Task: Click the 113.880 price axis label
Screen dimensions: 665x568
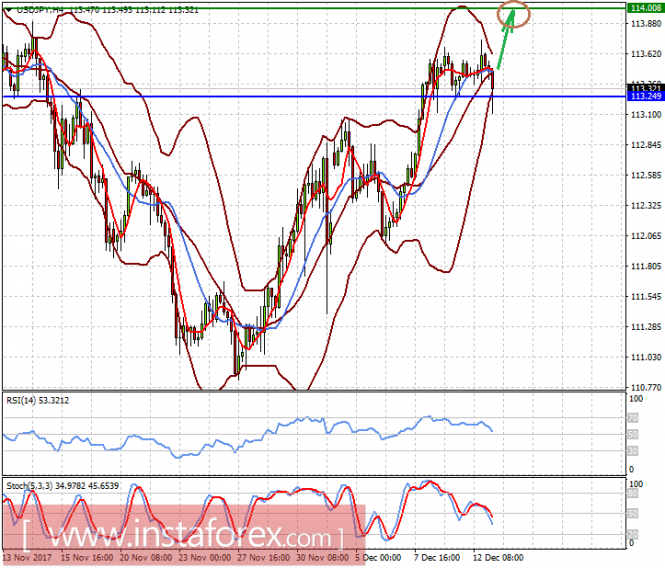Action: pos(646,24)
